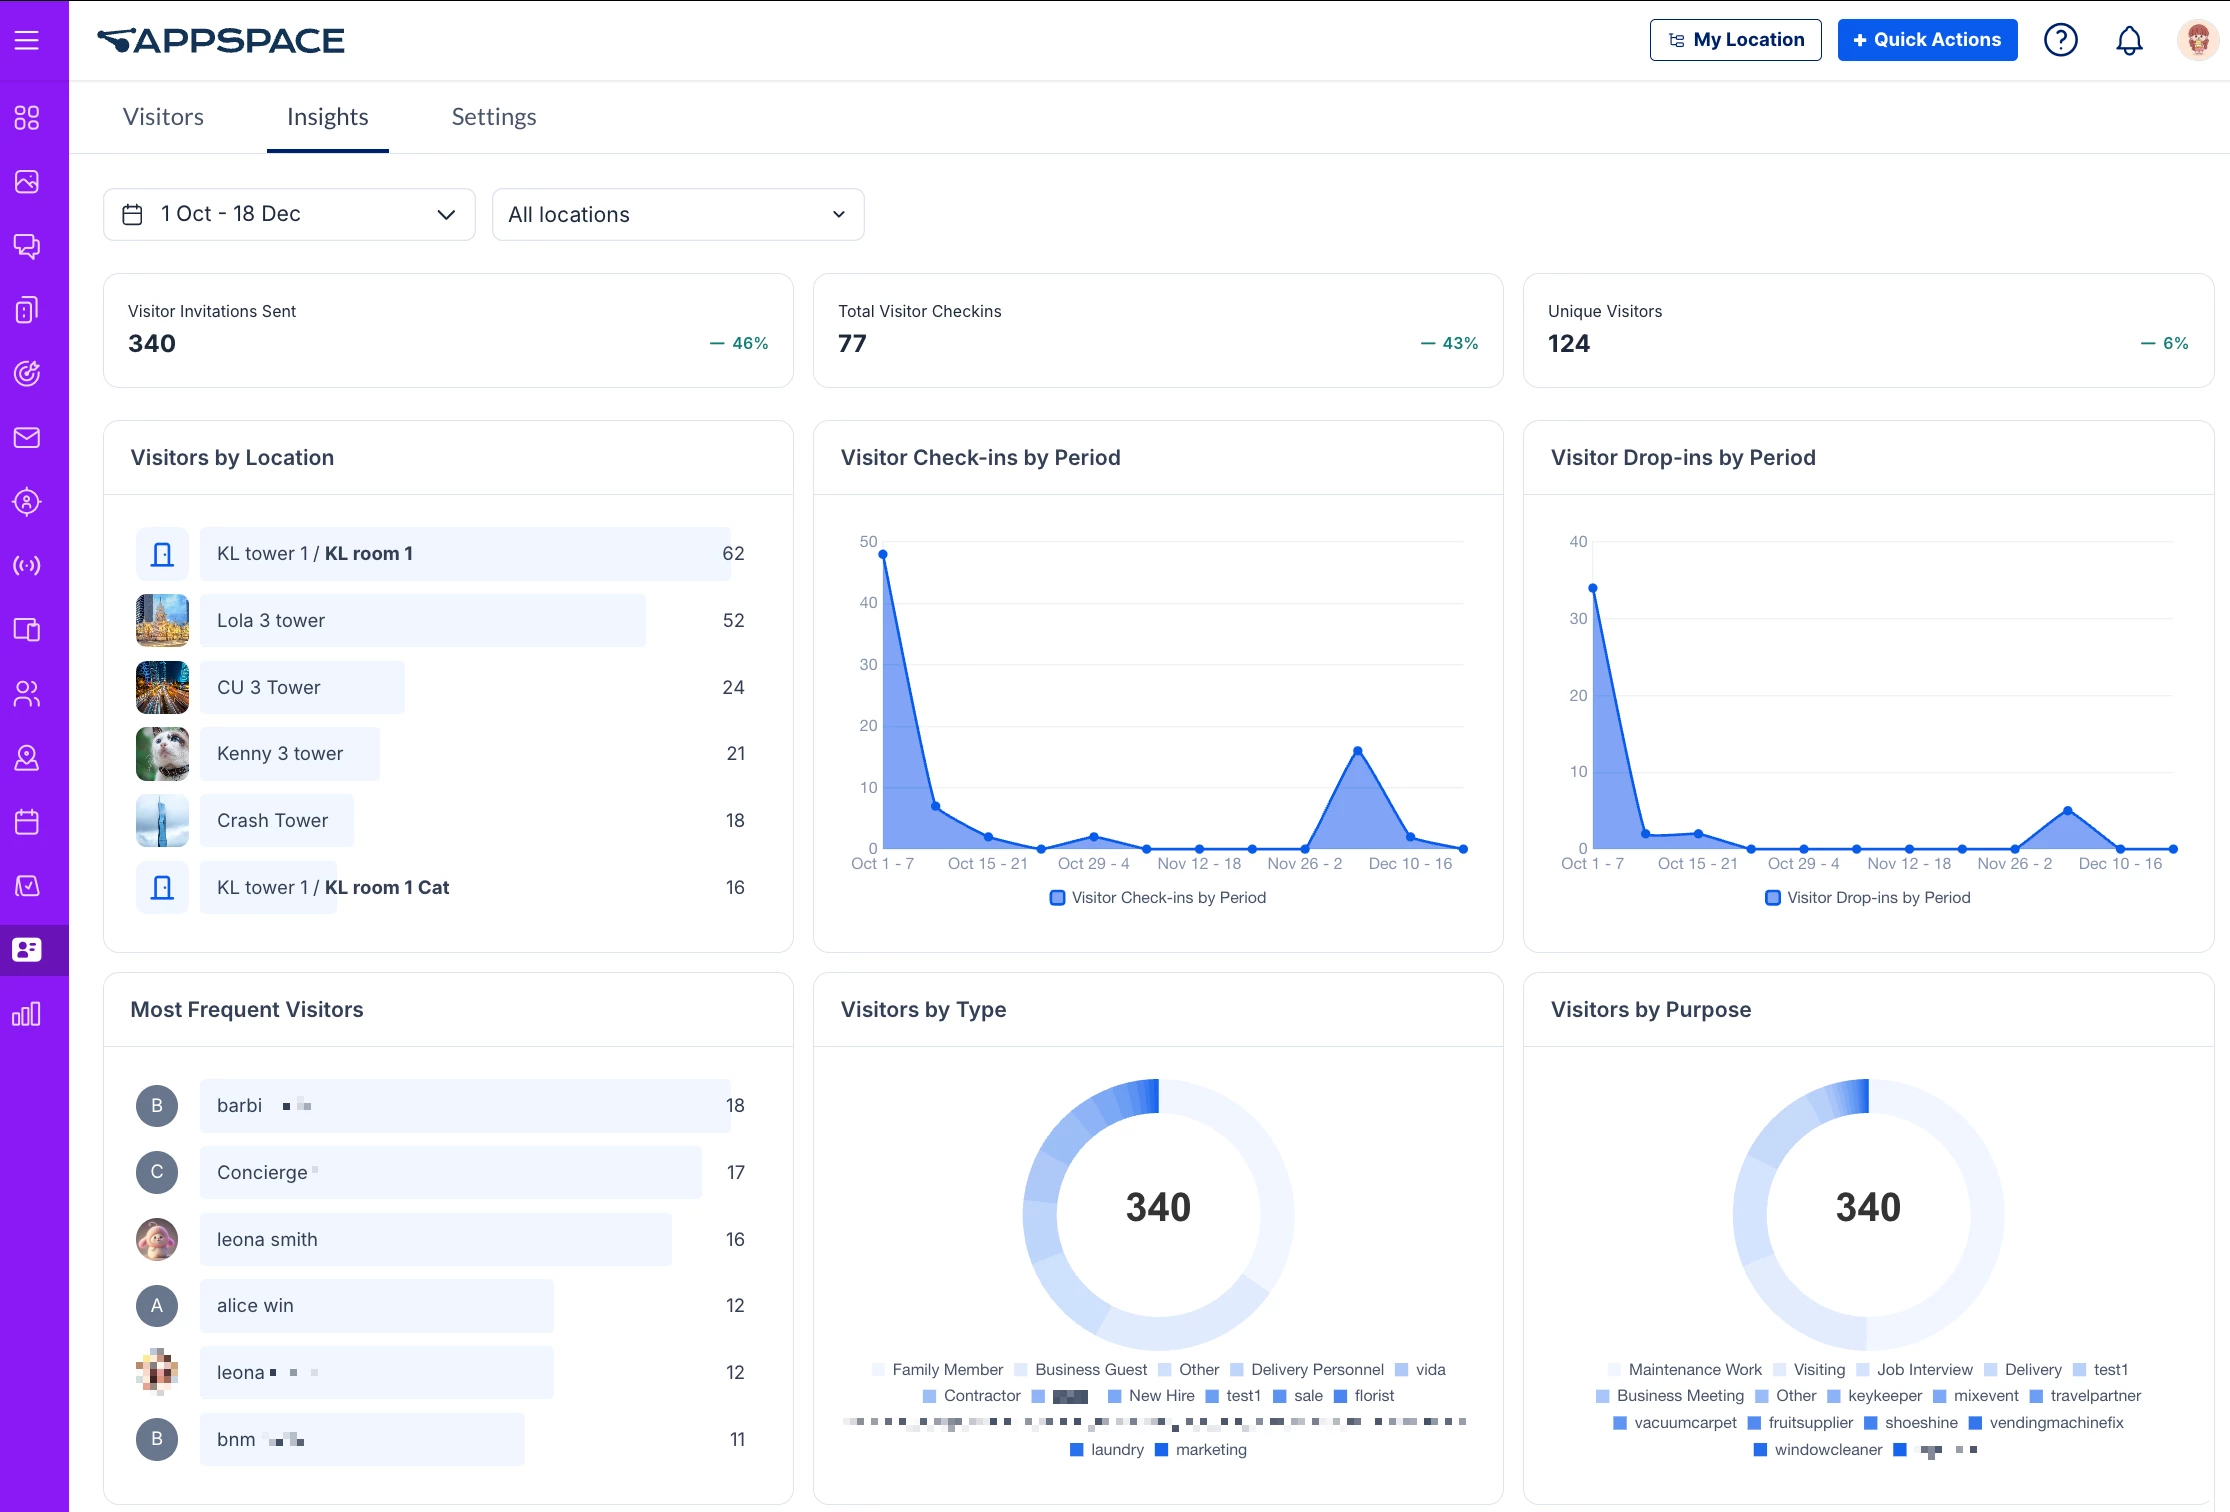Toggle Visitor Check-ins by Period legend
2230x1512 pixels.
pyautogui.click(x=1158, y=898)
